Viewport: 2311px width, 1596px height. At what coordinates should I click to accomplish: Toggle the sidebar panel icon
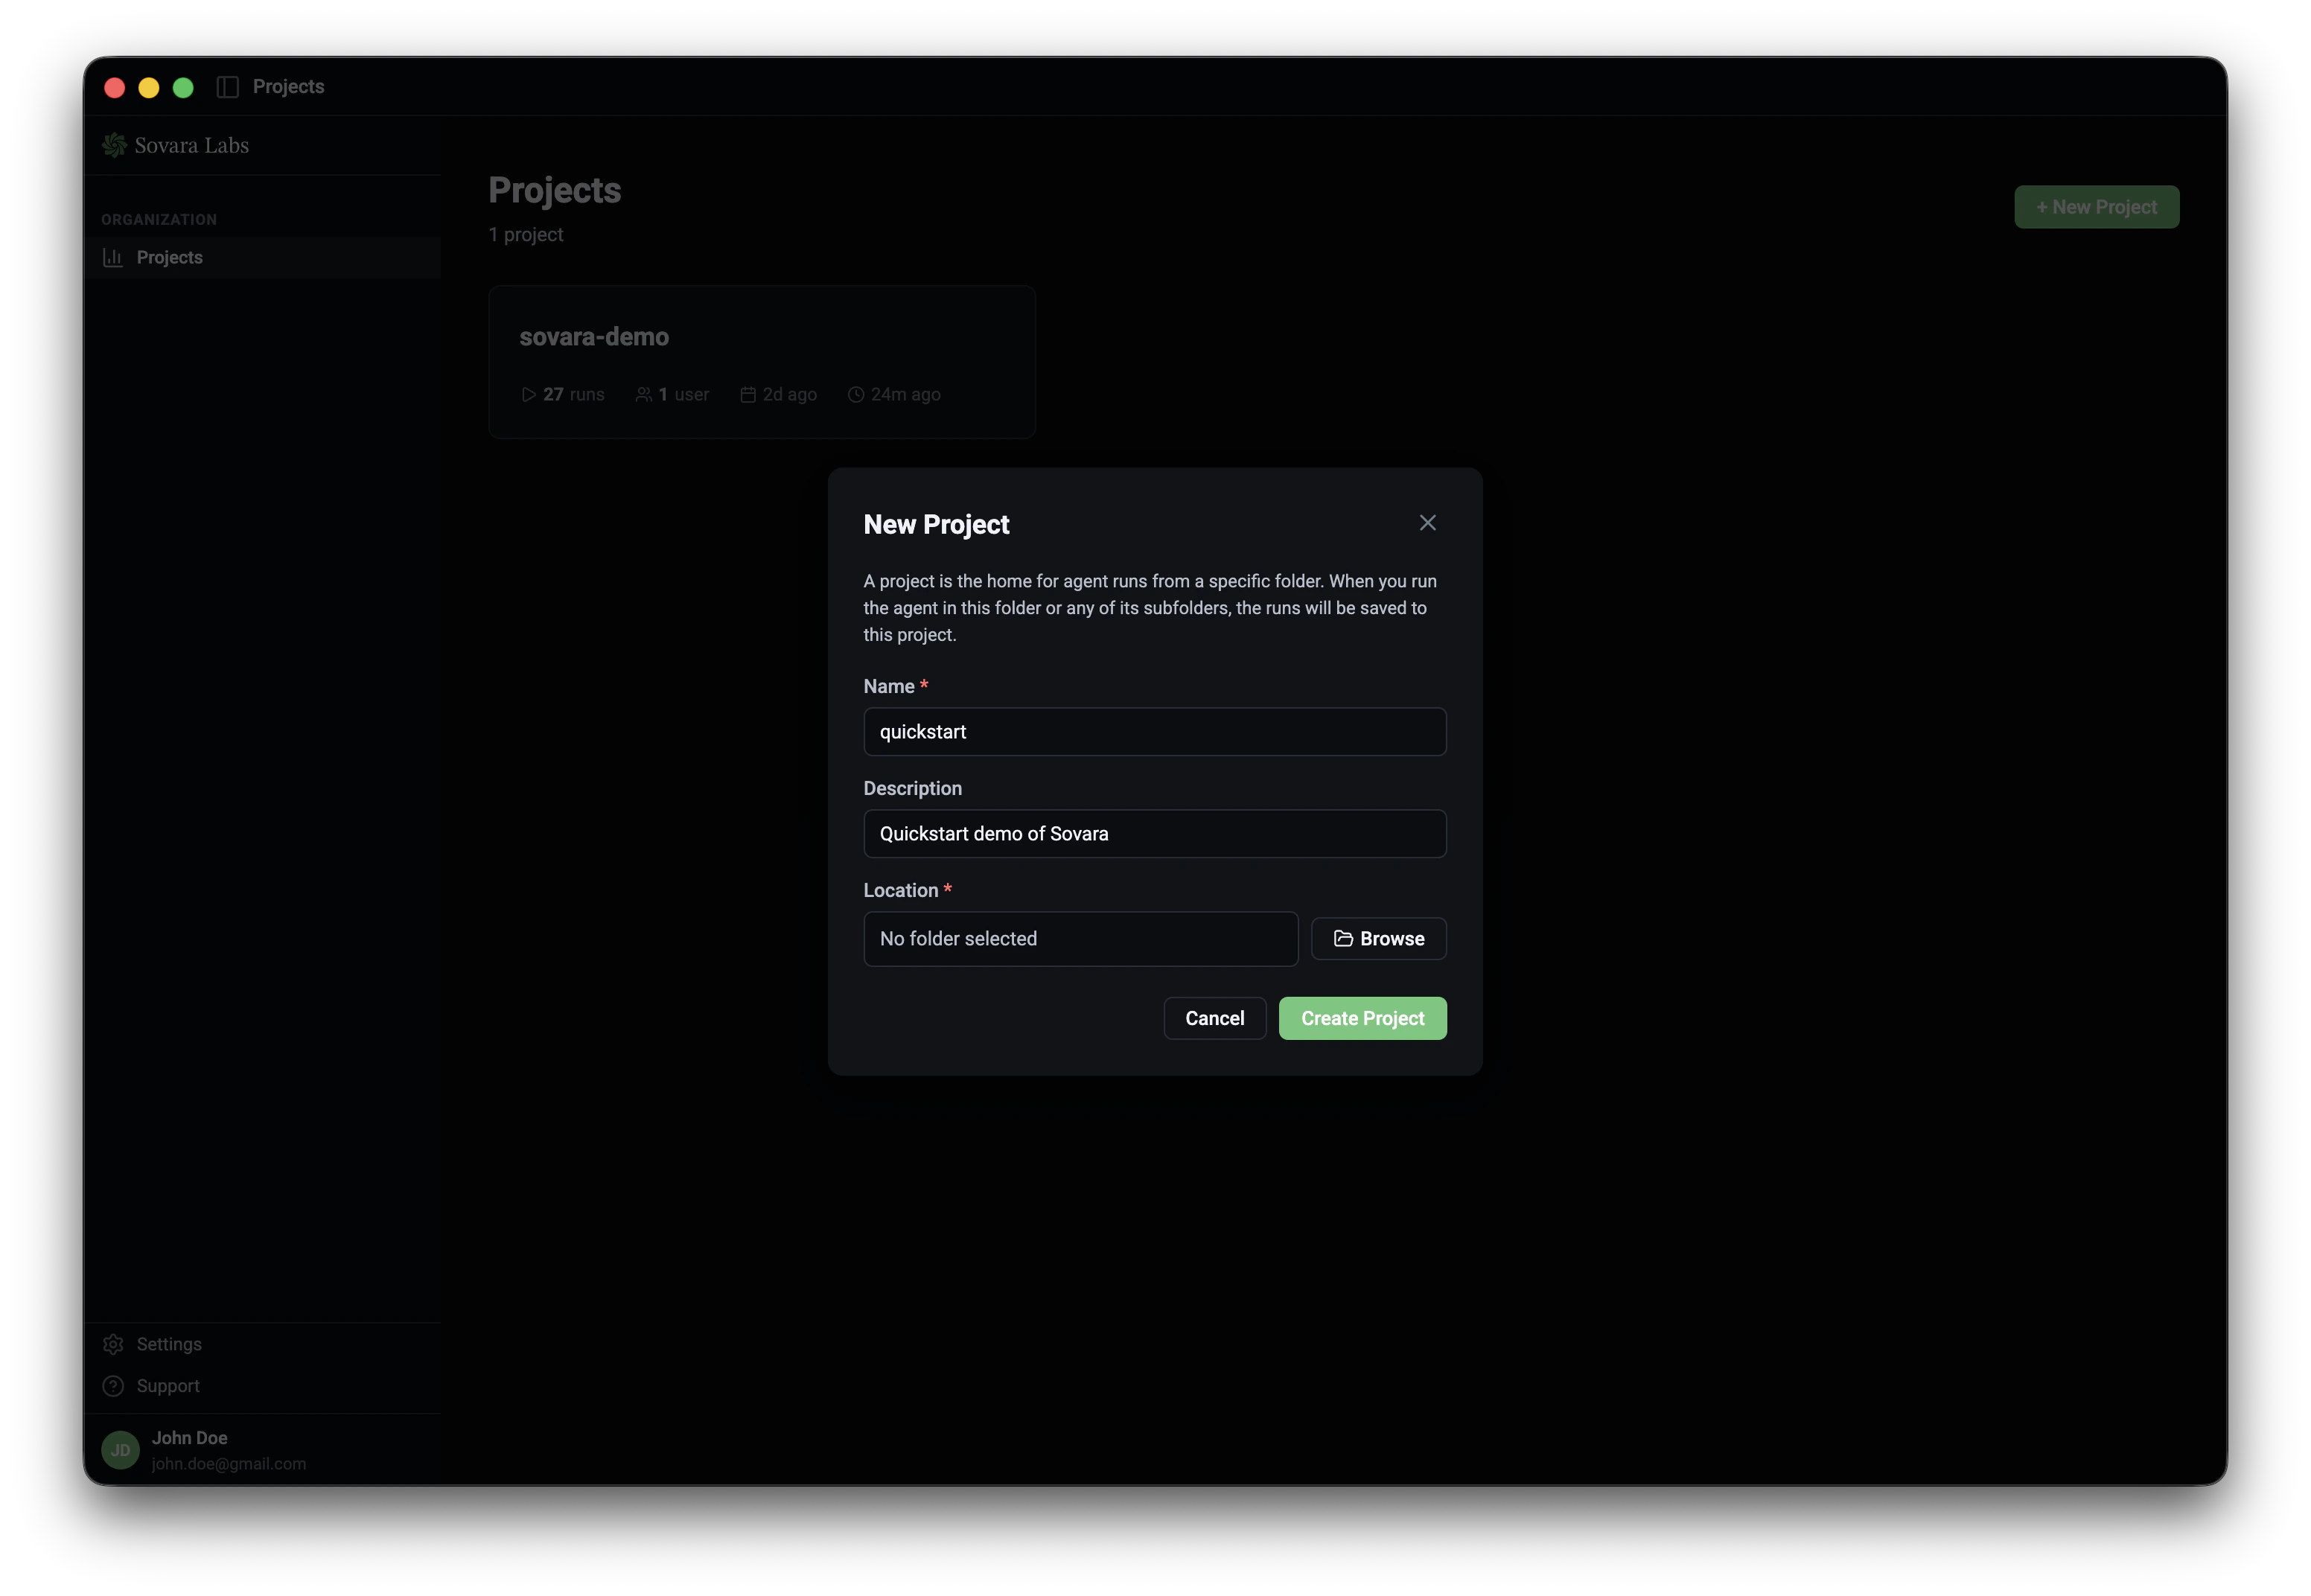pos(227,87)
